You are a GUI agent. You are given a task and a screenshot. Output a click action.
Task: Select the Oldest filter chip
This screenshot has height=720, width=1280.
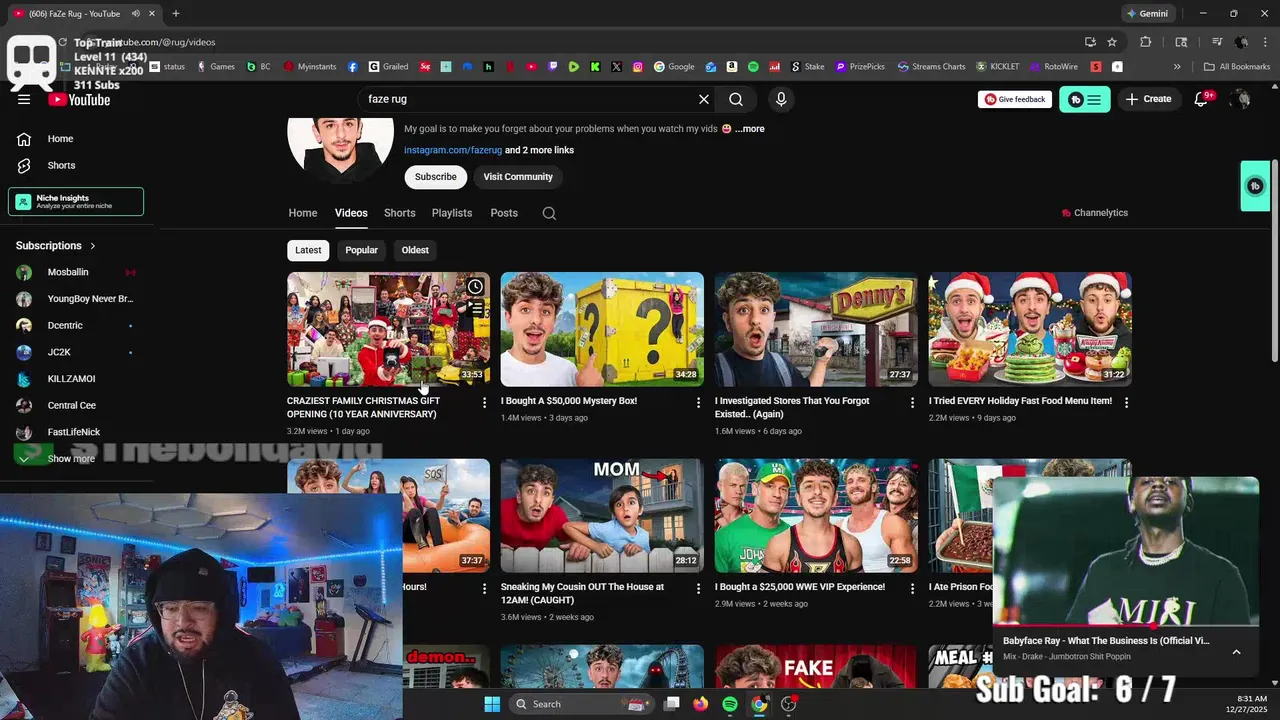tap(415, 250)
